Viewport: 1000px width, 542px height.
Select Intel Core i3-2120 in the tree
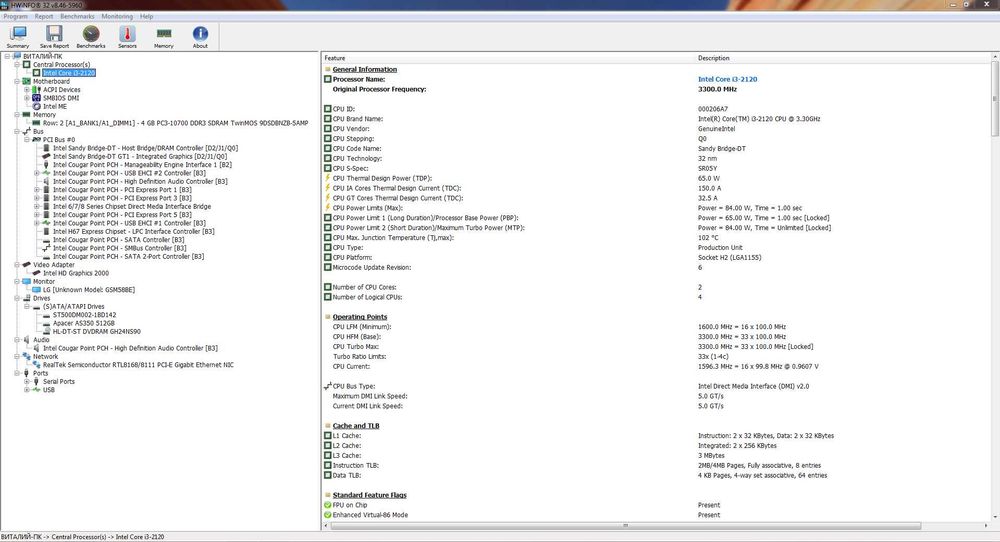69,73
